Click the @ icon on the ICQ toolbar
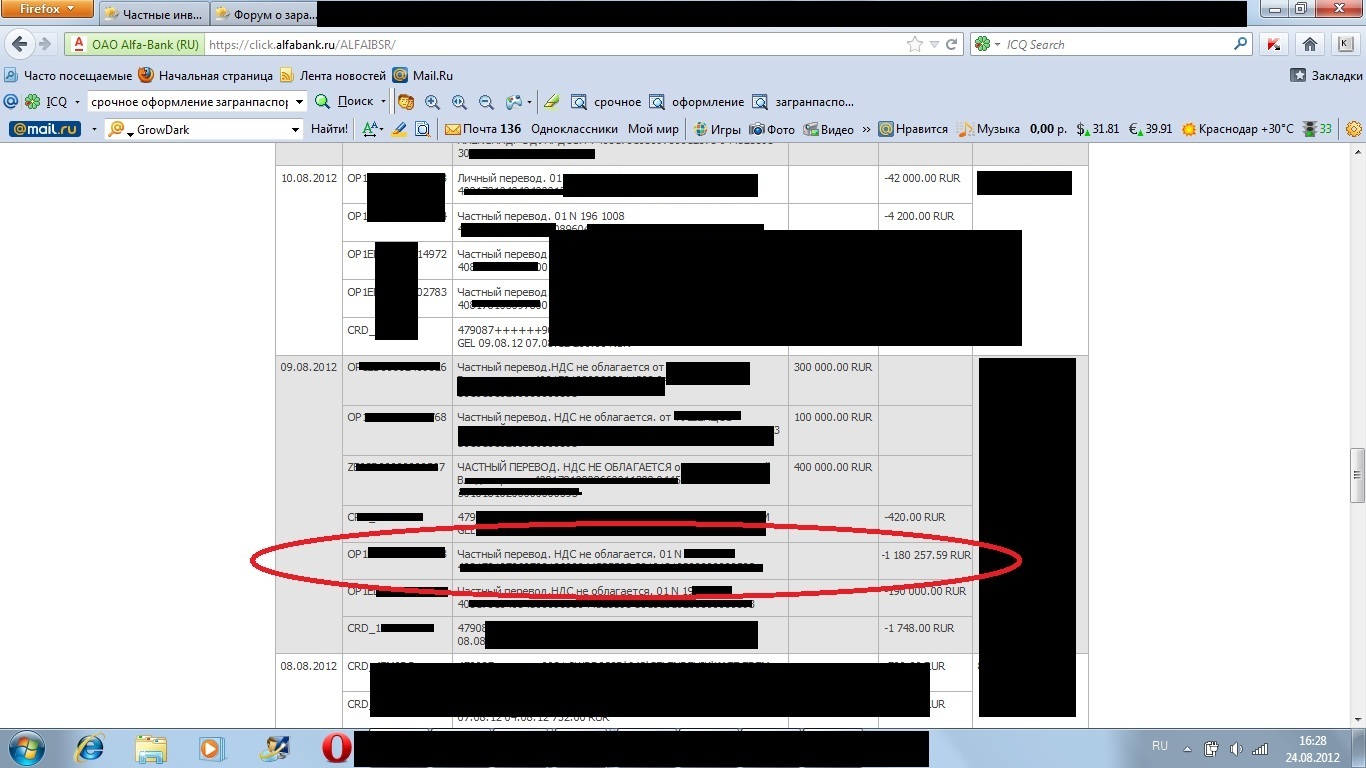The height and width of the screenshot is (768, 1366). coord(11,102)
